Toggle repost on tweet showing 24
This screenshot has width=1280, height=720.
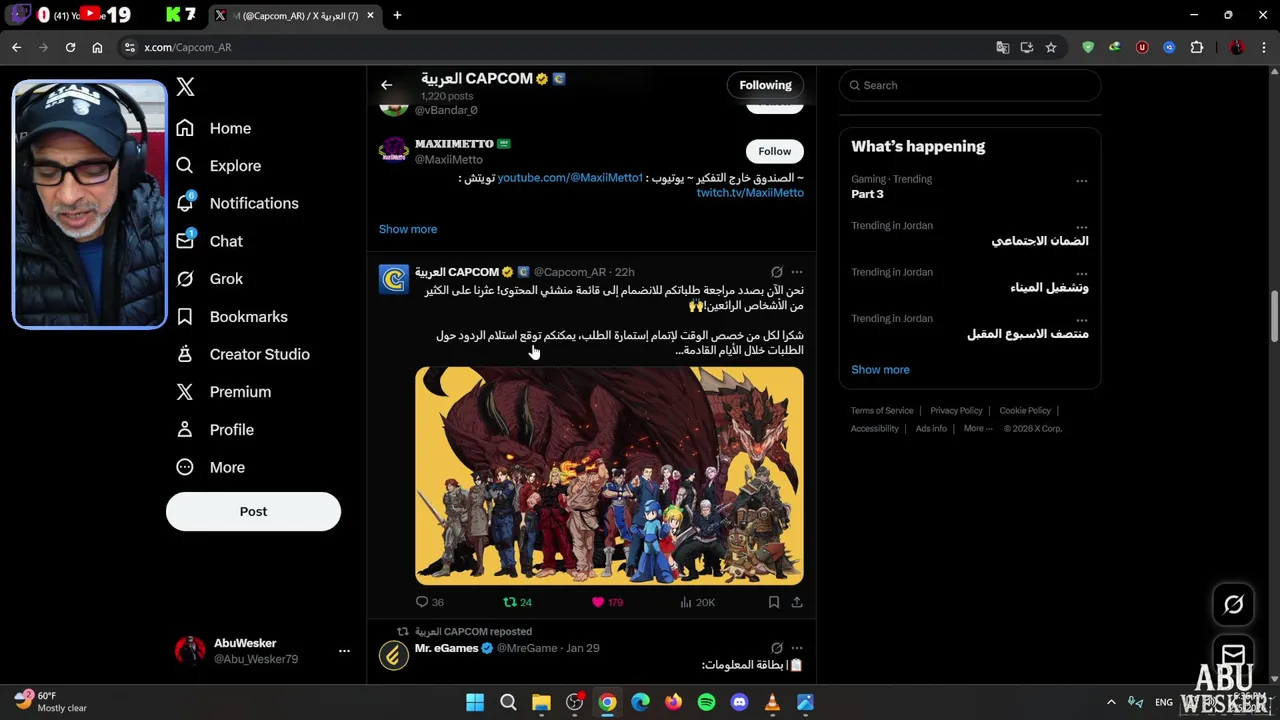tap(517, 602)
